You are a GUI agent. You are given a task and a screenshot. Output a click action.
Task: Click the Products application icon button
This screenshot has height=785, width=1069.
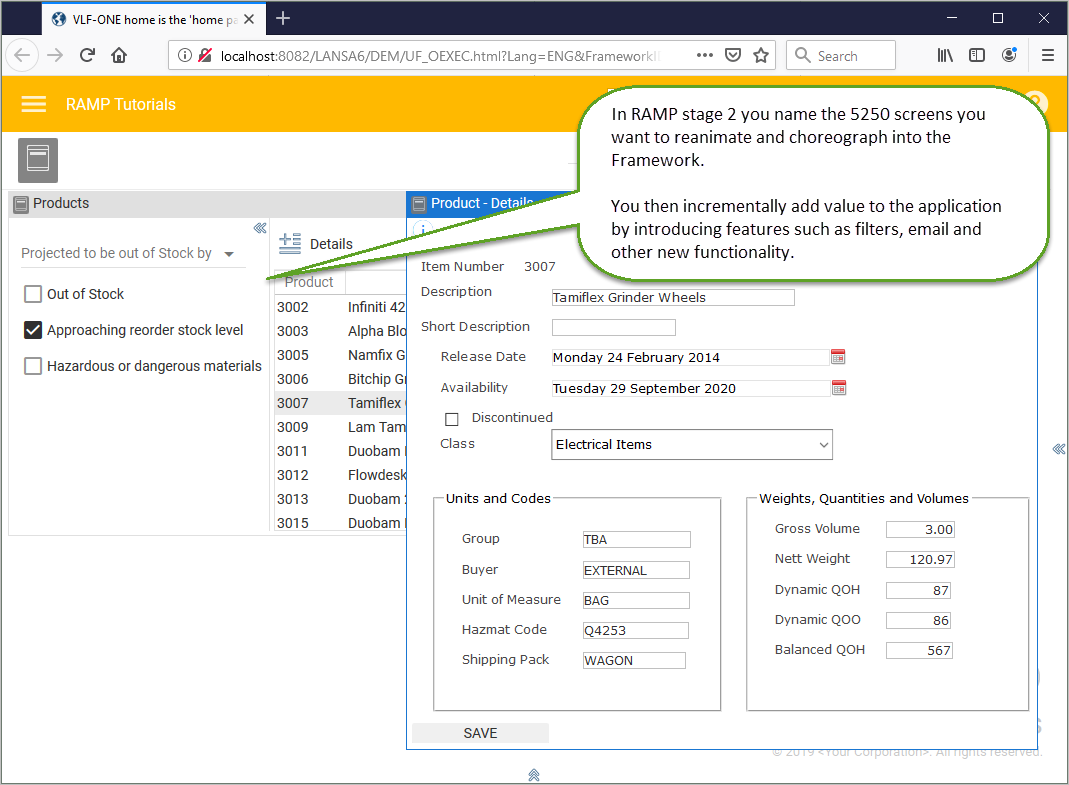click(x=37, y=160)
